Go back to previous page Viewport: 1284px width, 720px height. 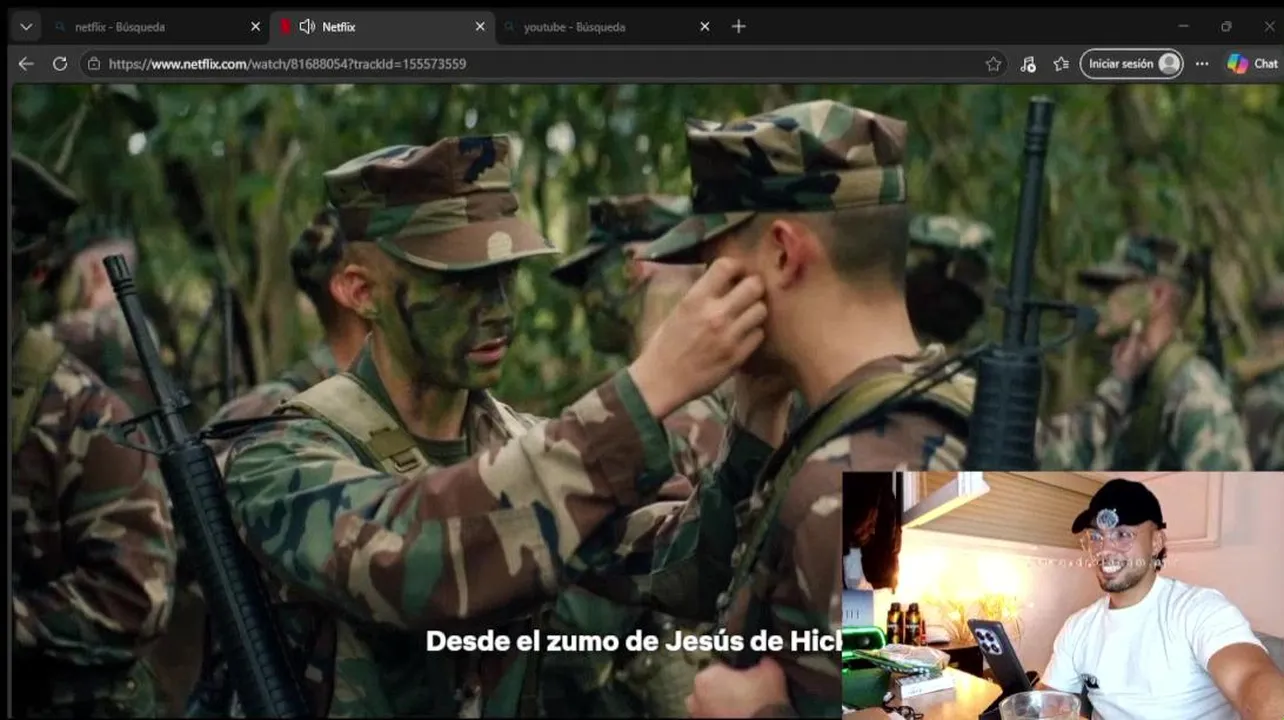coord(26,64)
